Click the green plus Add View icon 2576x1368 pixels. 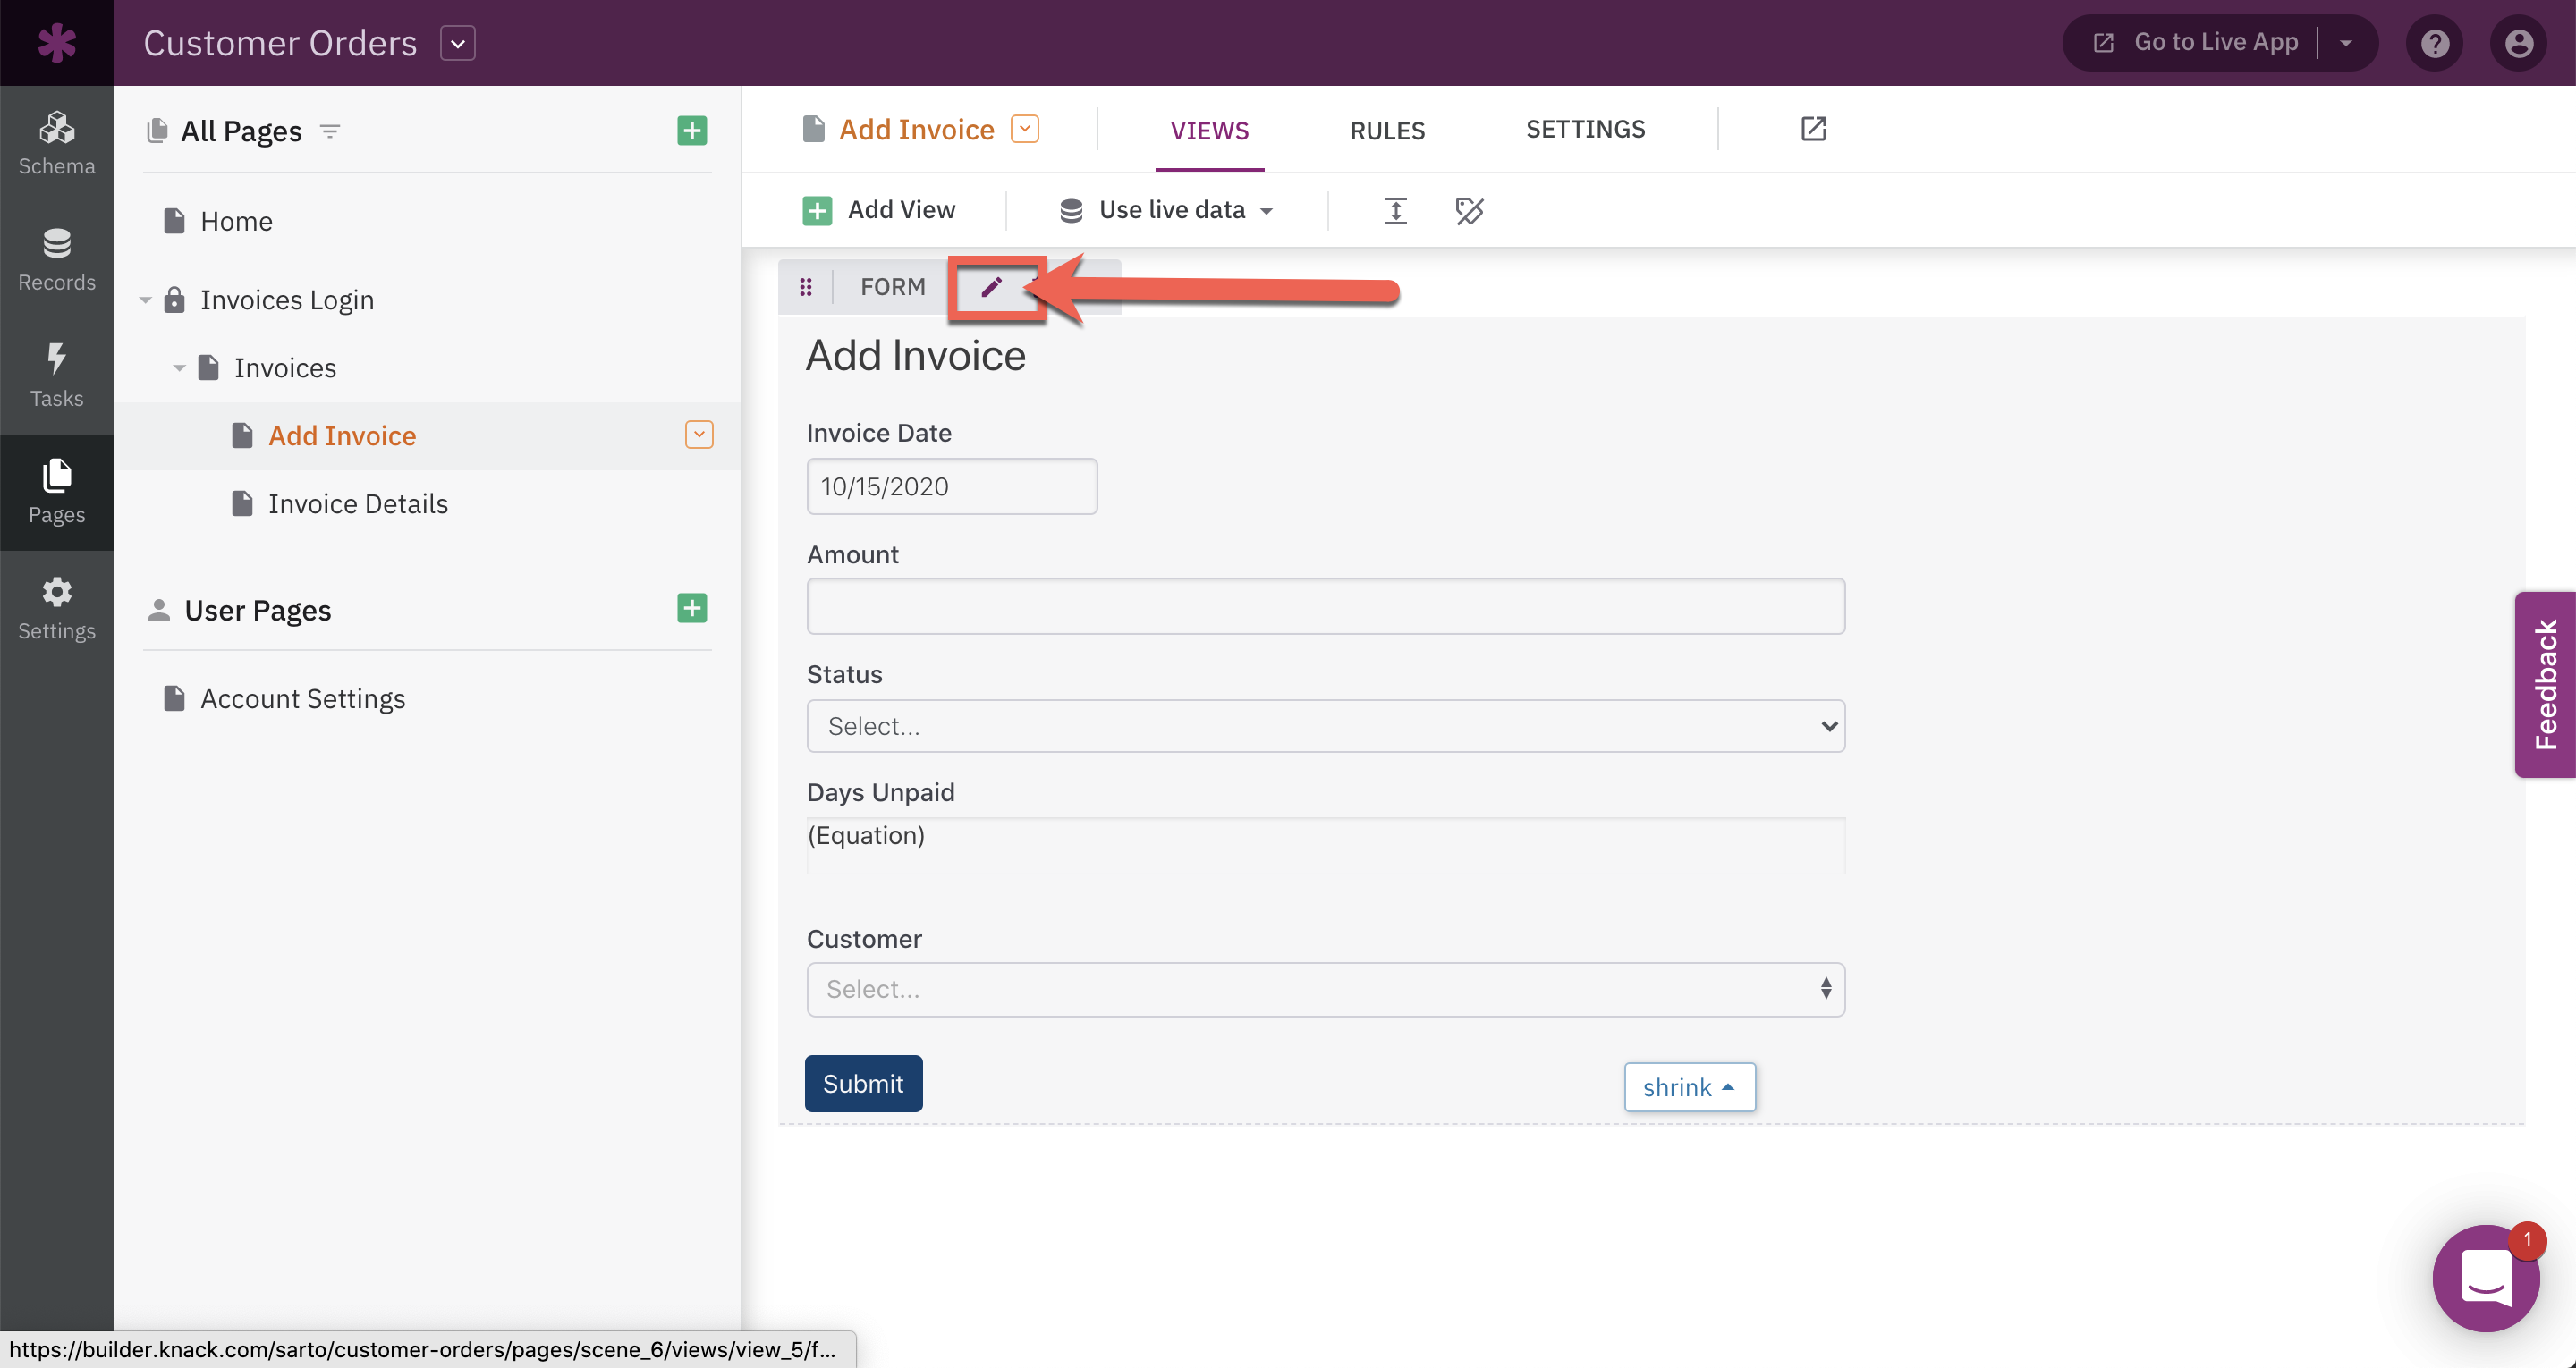[x=817, y=210]
